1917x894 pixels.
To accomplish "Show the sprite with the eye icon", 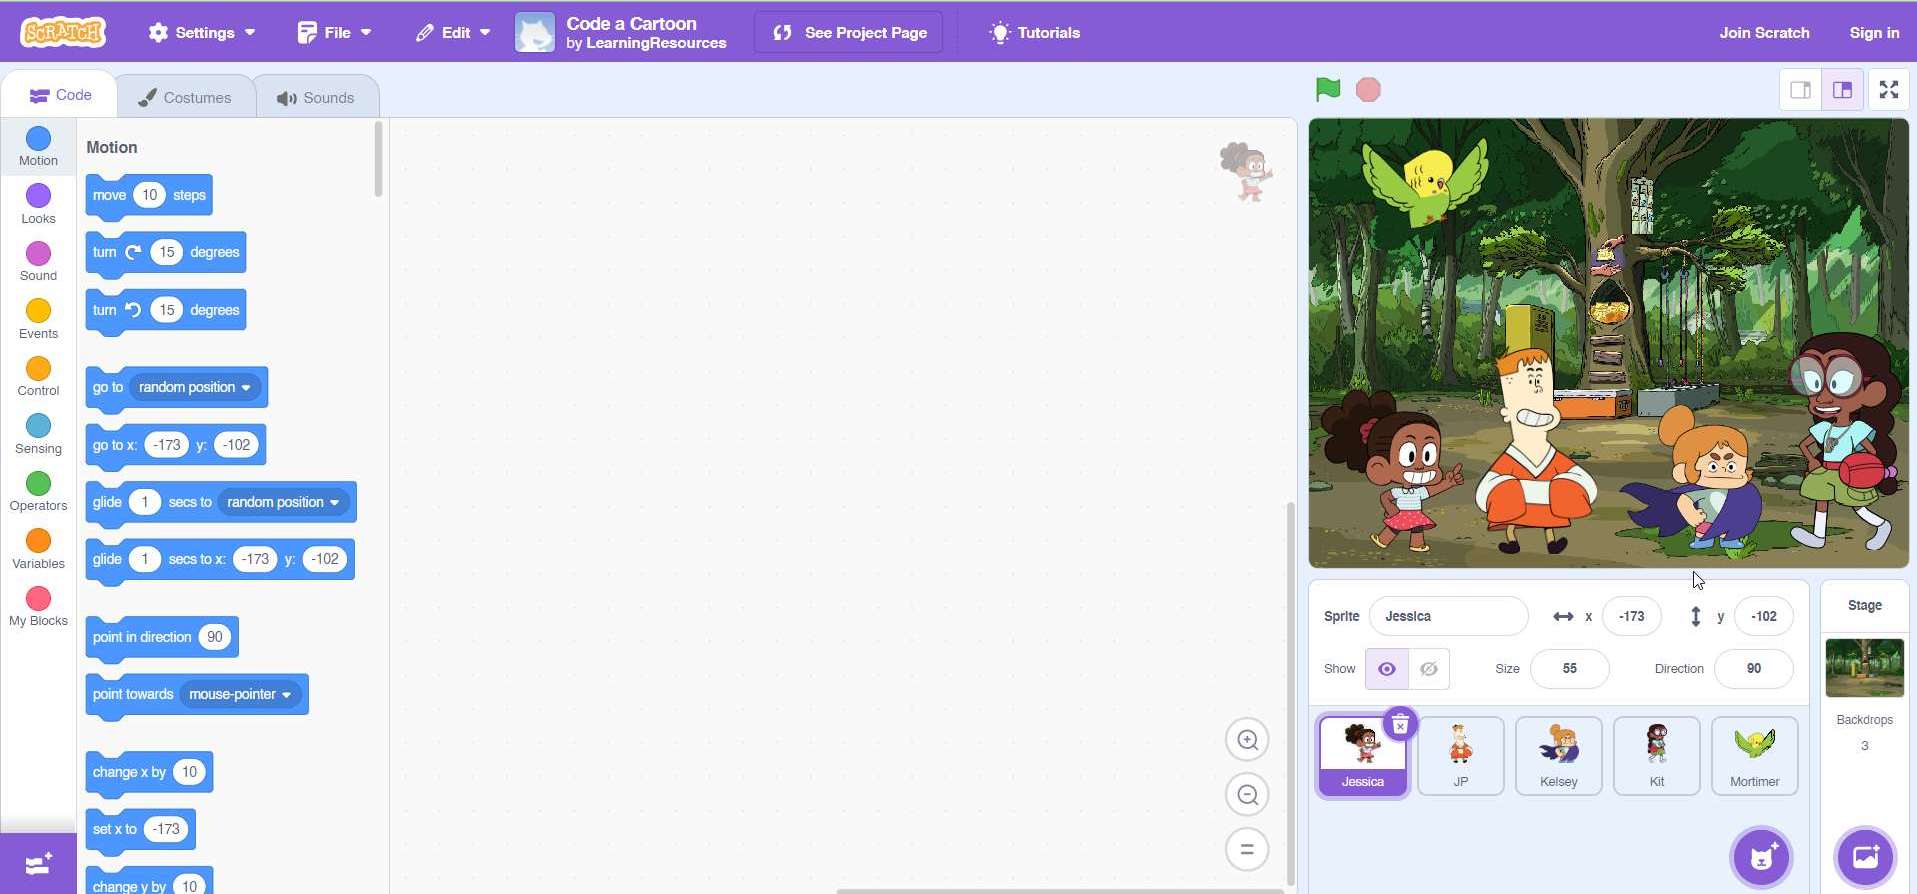I will (x=1387, y=669).
